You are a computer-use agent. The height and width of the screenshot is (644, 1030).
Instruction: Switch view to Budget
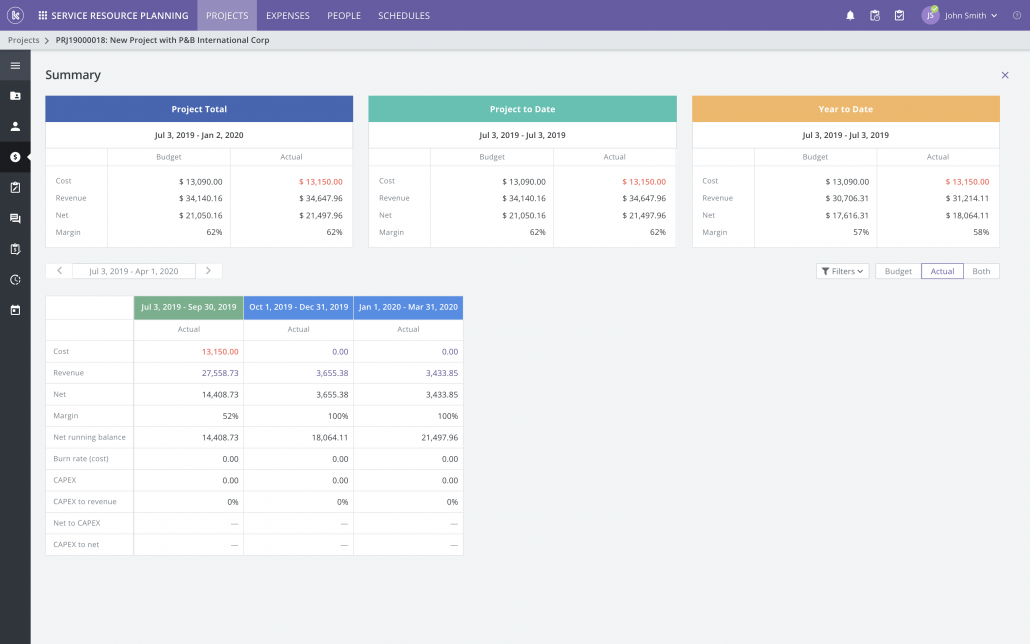tap(898, 271)
